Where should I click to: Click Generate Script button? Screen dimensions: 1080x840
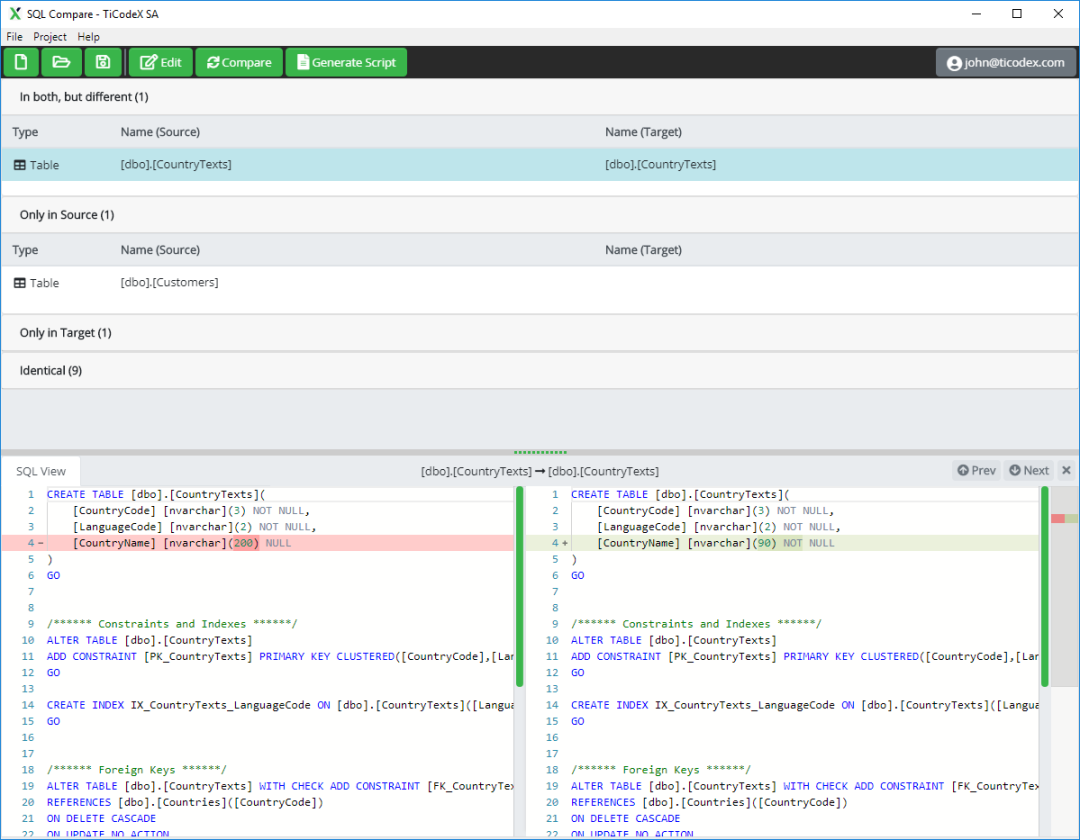coord(346,62)
